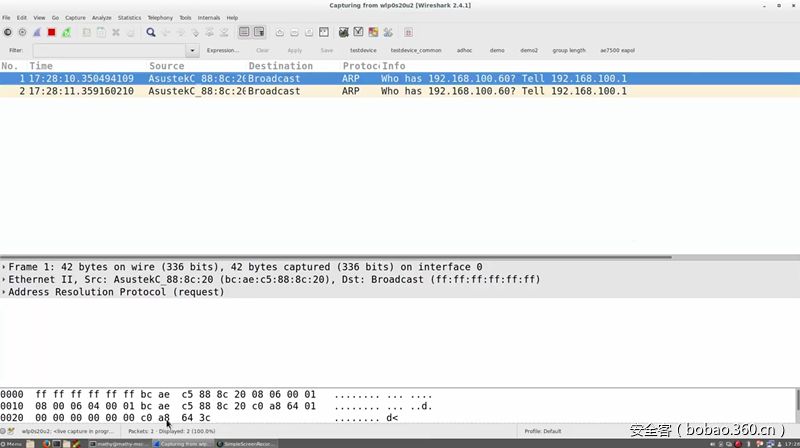Open the View menu
Screen dimensions: 800x448
point(39,17)
